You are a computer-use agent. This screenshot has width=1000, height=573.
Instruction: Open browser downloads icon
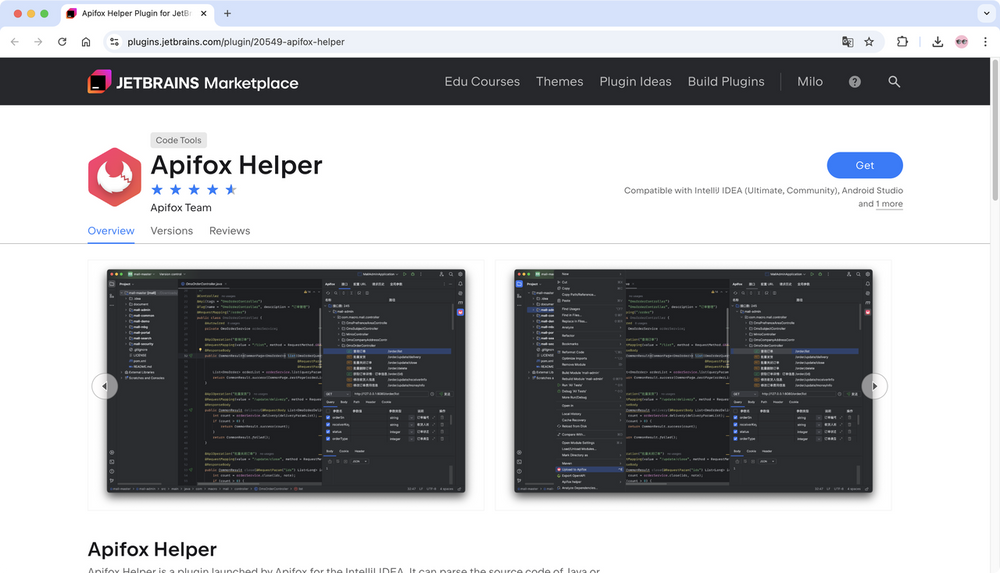click(x=937, y=42)
